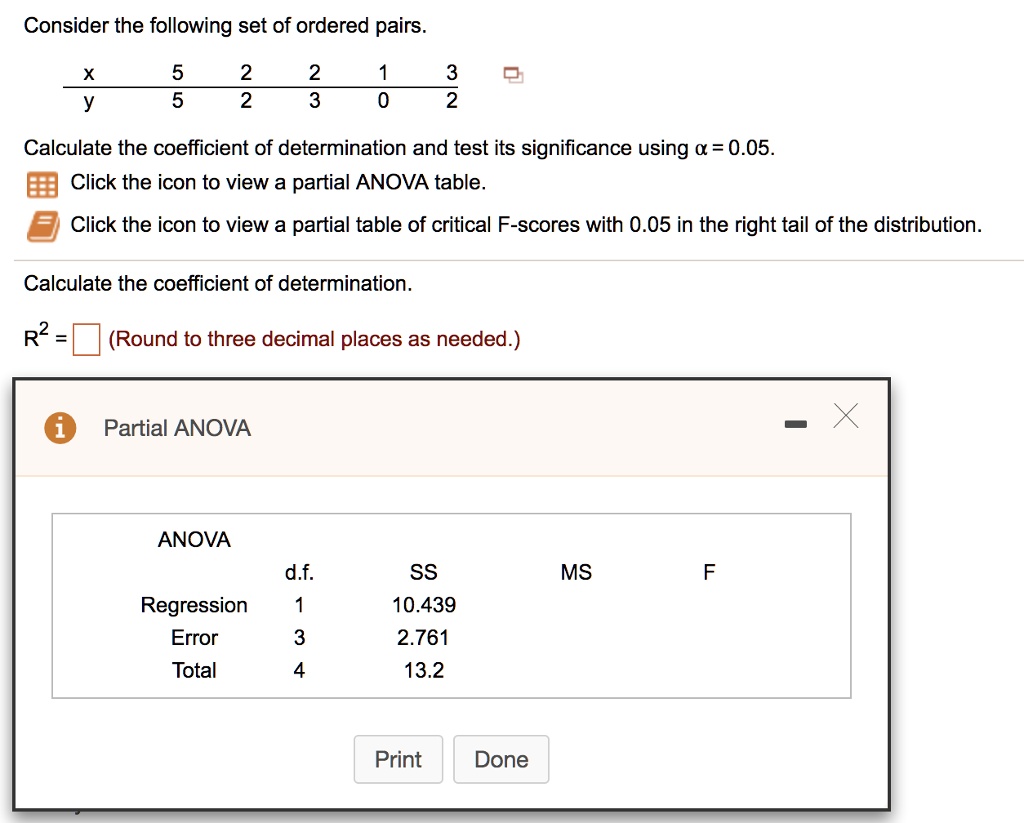The width and height of the screenshot is (1024, 823).
Task: Select the Regression row in the ANOVA table
Action: [x=194, y=605]
